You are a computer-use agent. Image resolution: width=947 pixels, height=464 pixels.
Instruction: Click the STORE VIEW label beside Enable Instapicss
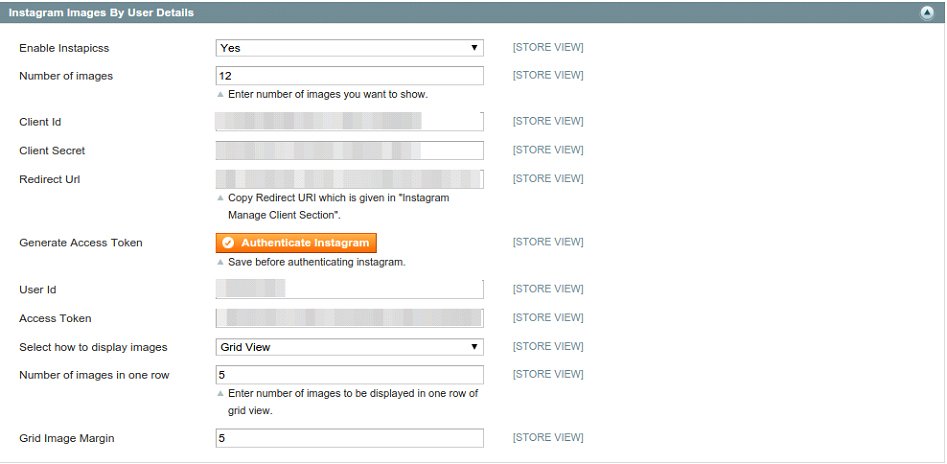click(548, 47)
